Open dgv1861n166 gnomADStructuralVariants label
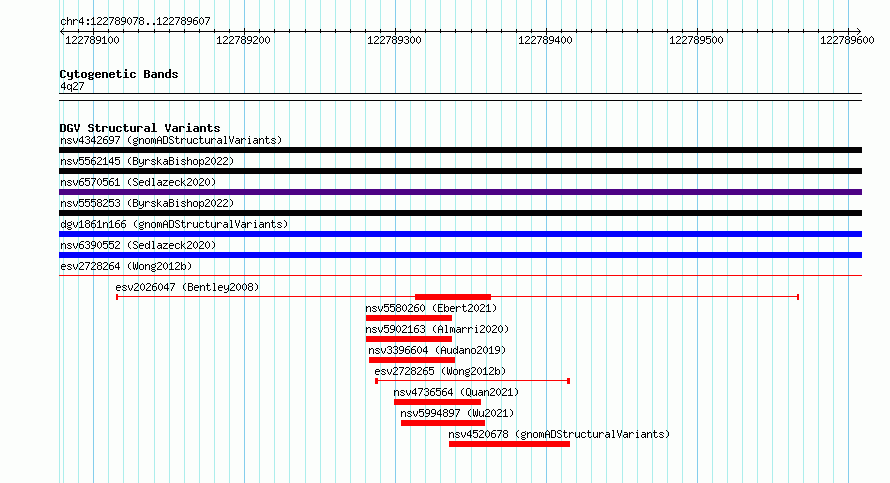Viewport: 890px width, 483px height. [x=174, y=224]
